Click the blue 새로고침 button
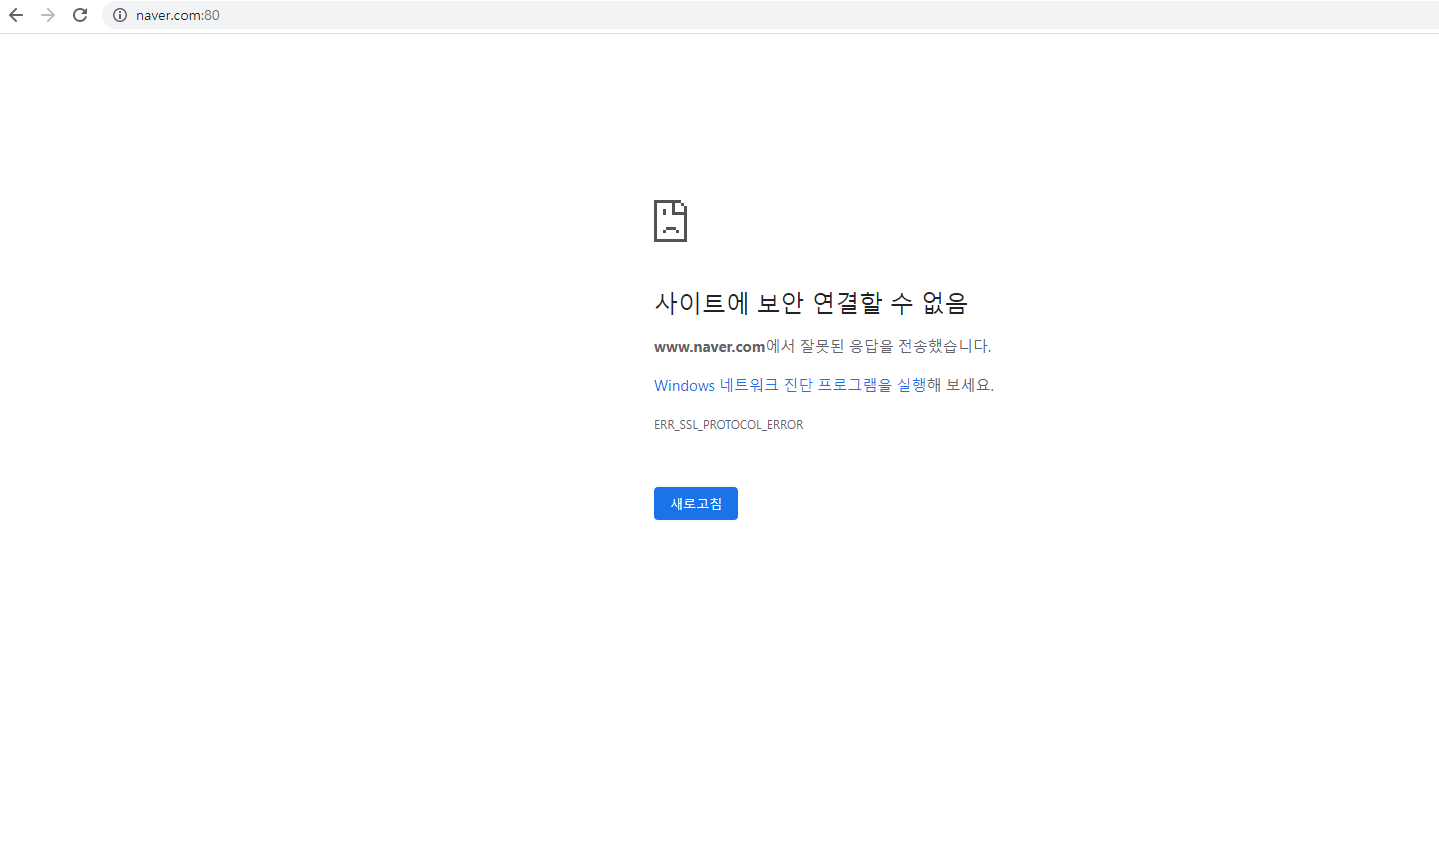This screenshot has height=852, width=1439. click(696, 504)
